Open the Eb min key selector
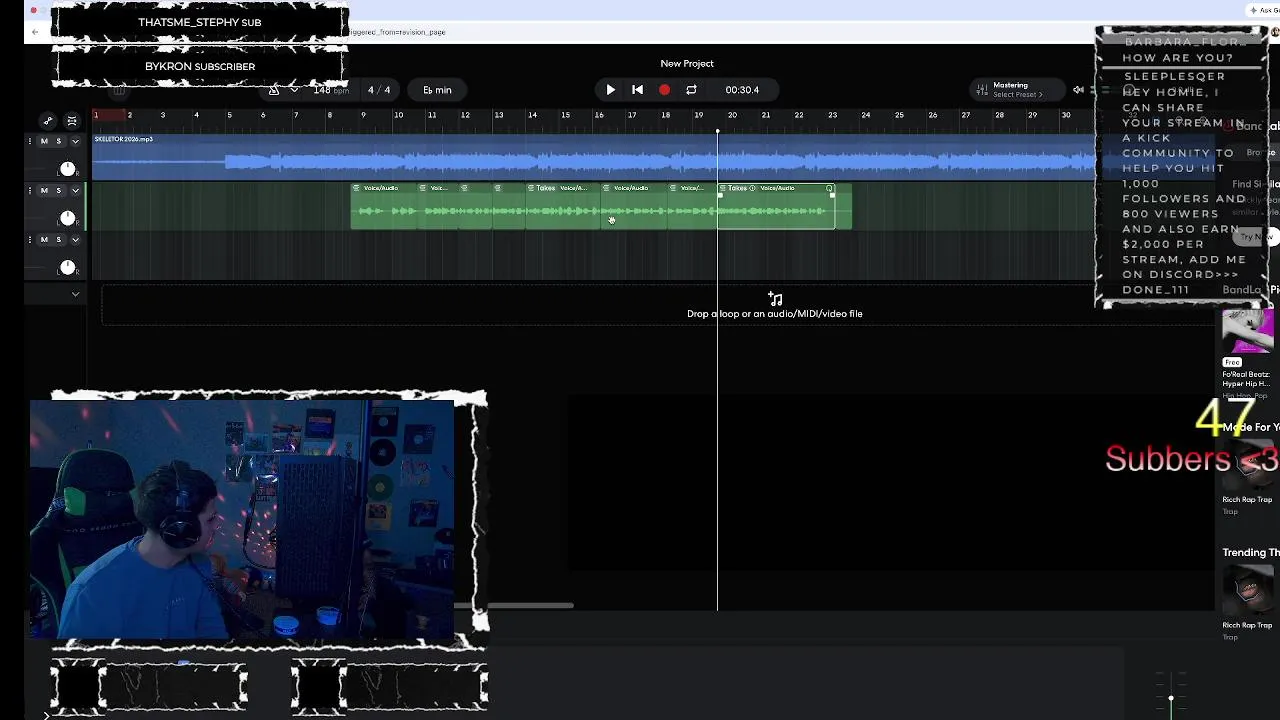The width and height of the screenshot is (1280, 720). pos(437,90)
